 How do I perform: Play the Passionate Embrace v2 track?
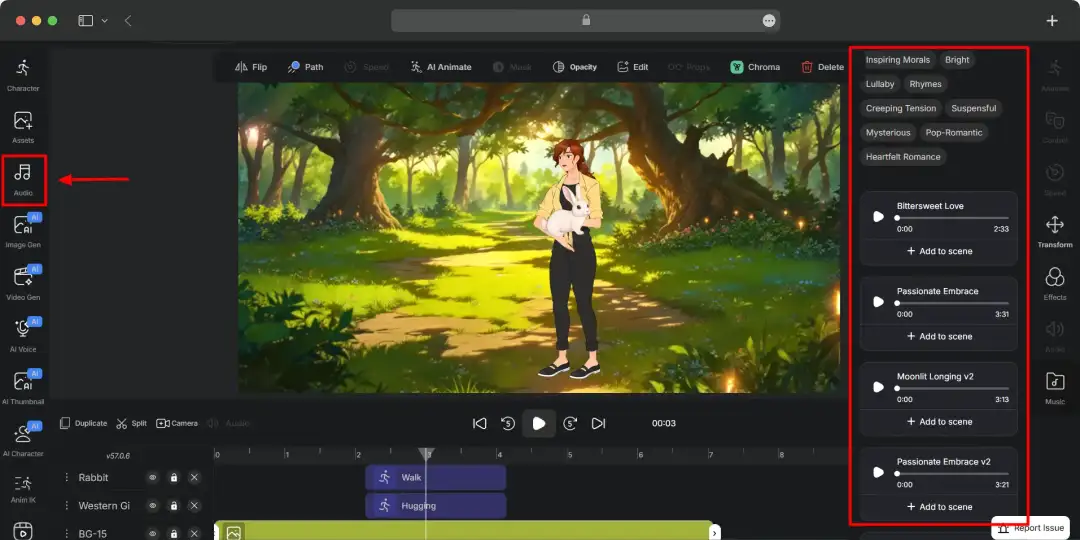[878, 472]
